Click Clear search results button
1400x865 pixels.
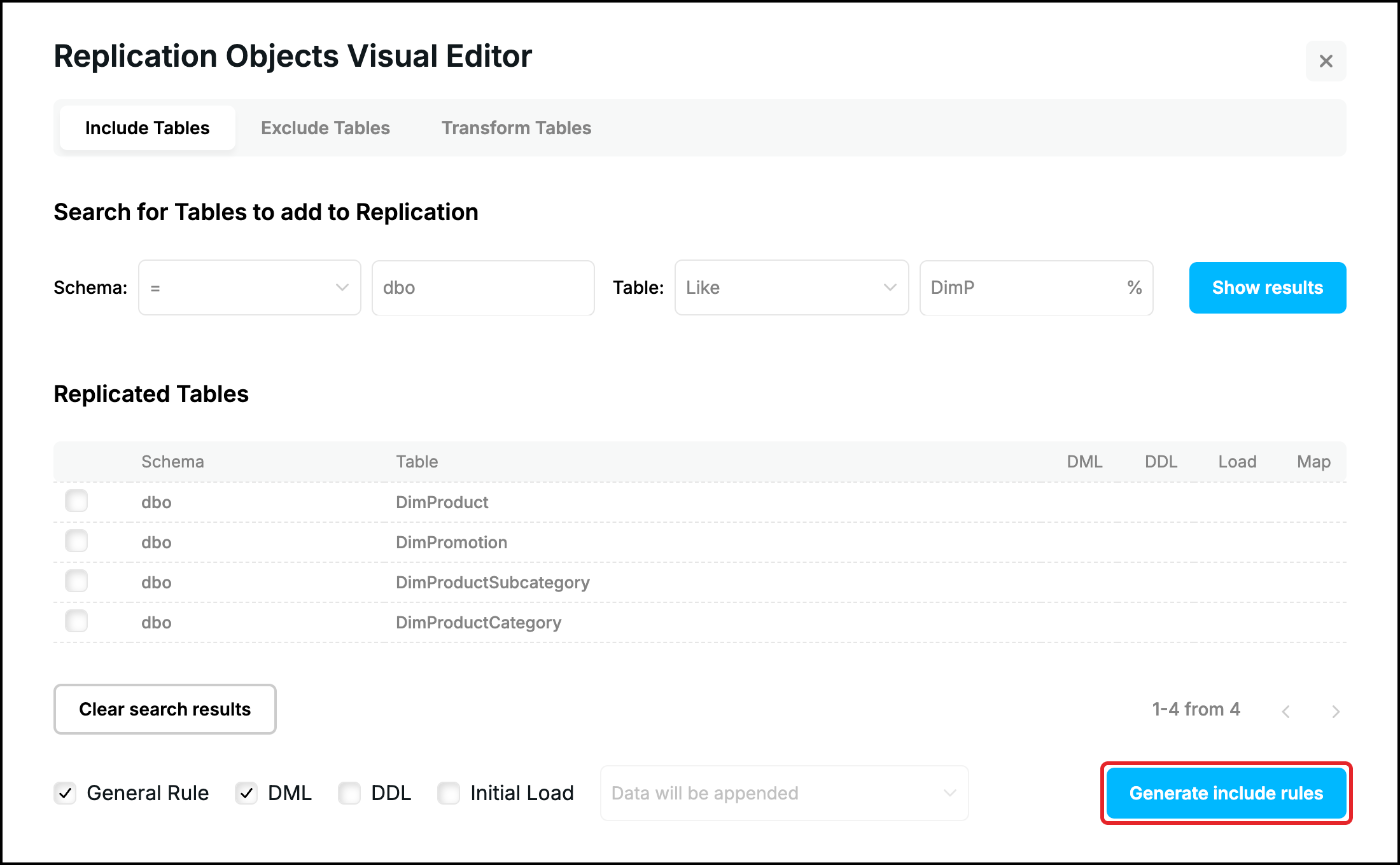pyautogui.click(x=165, y=709)
